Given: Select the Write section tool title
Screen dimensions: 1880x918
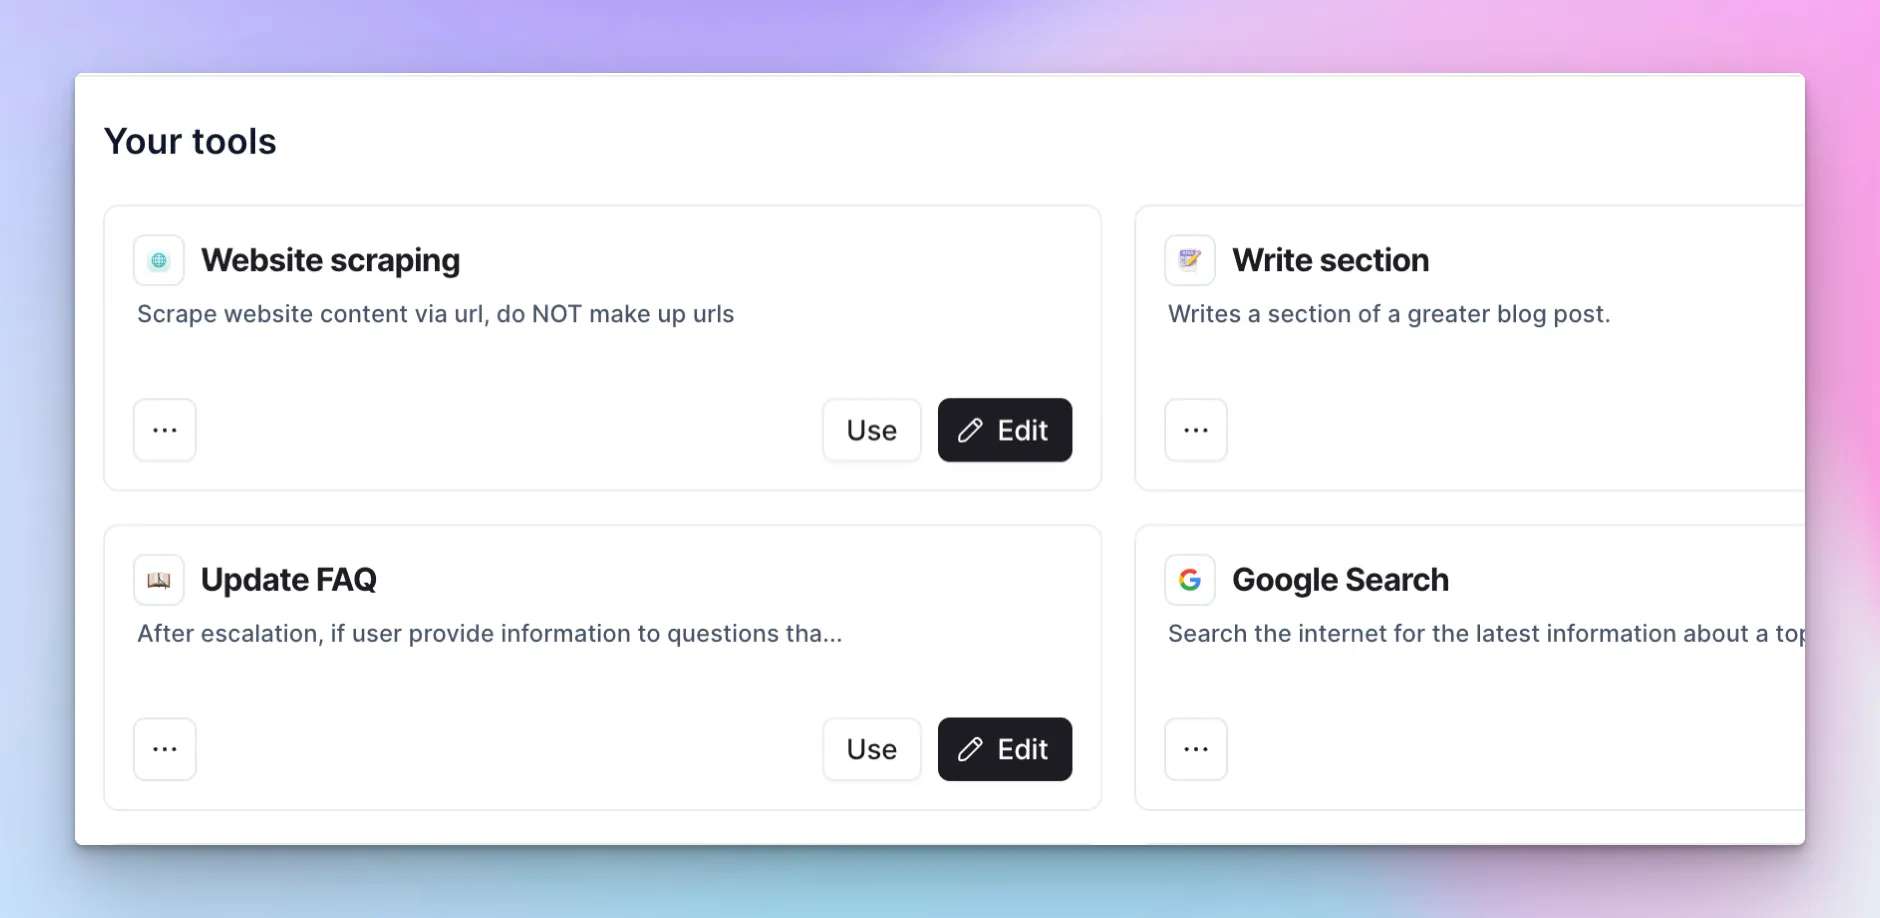Looking at the screenshot, I should point(1330,260).
